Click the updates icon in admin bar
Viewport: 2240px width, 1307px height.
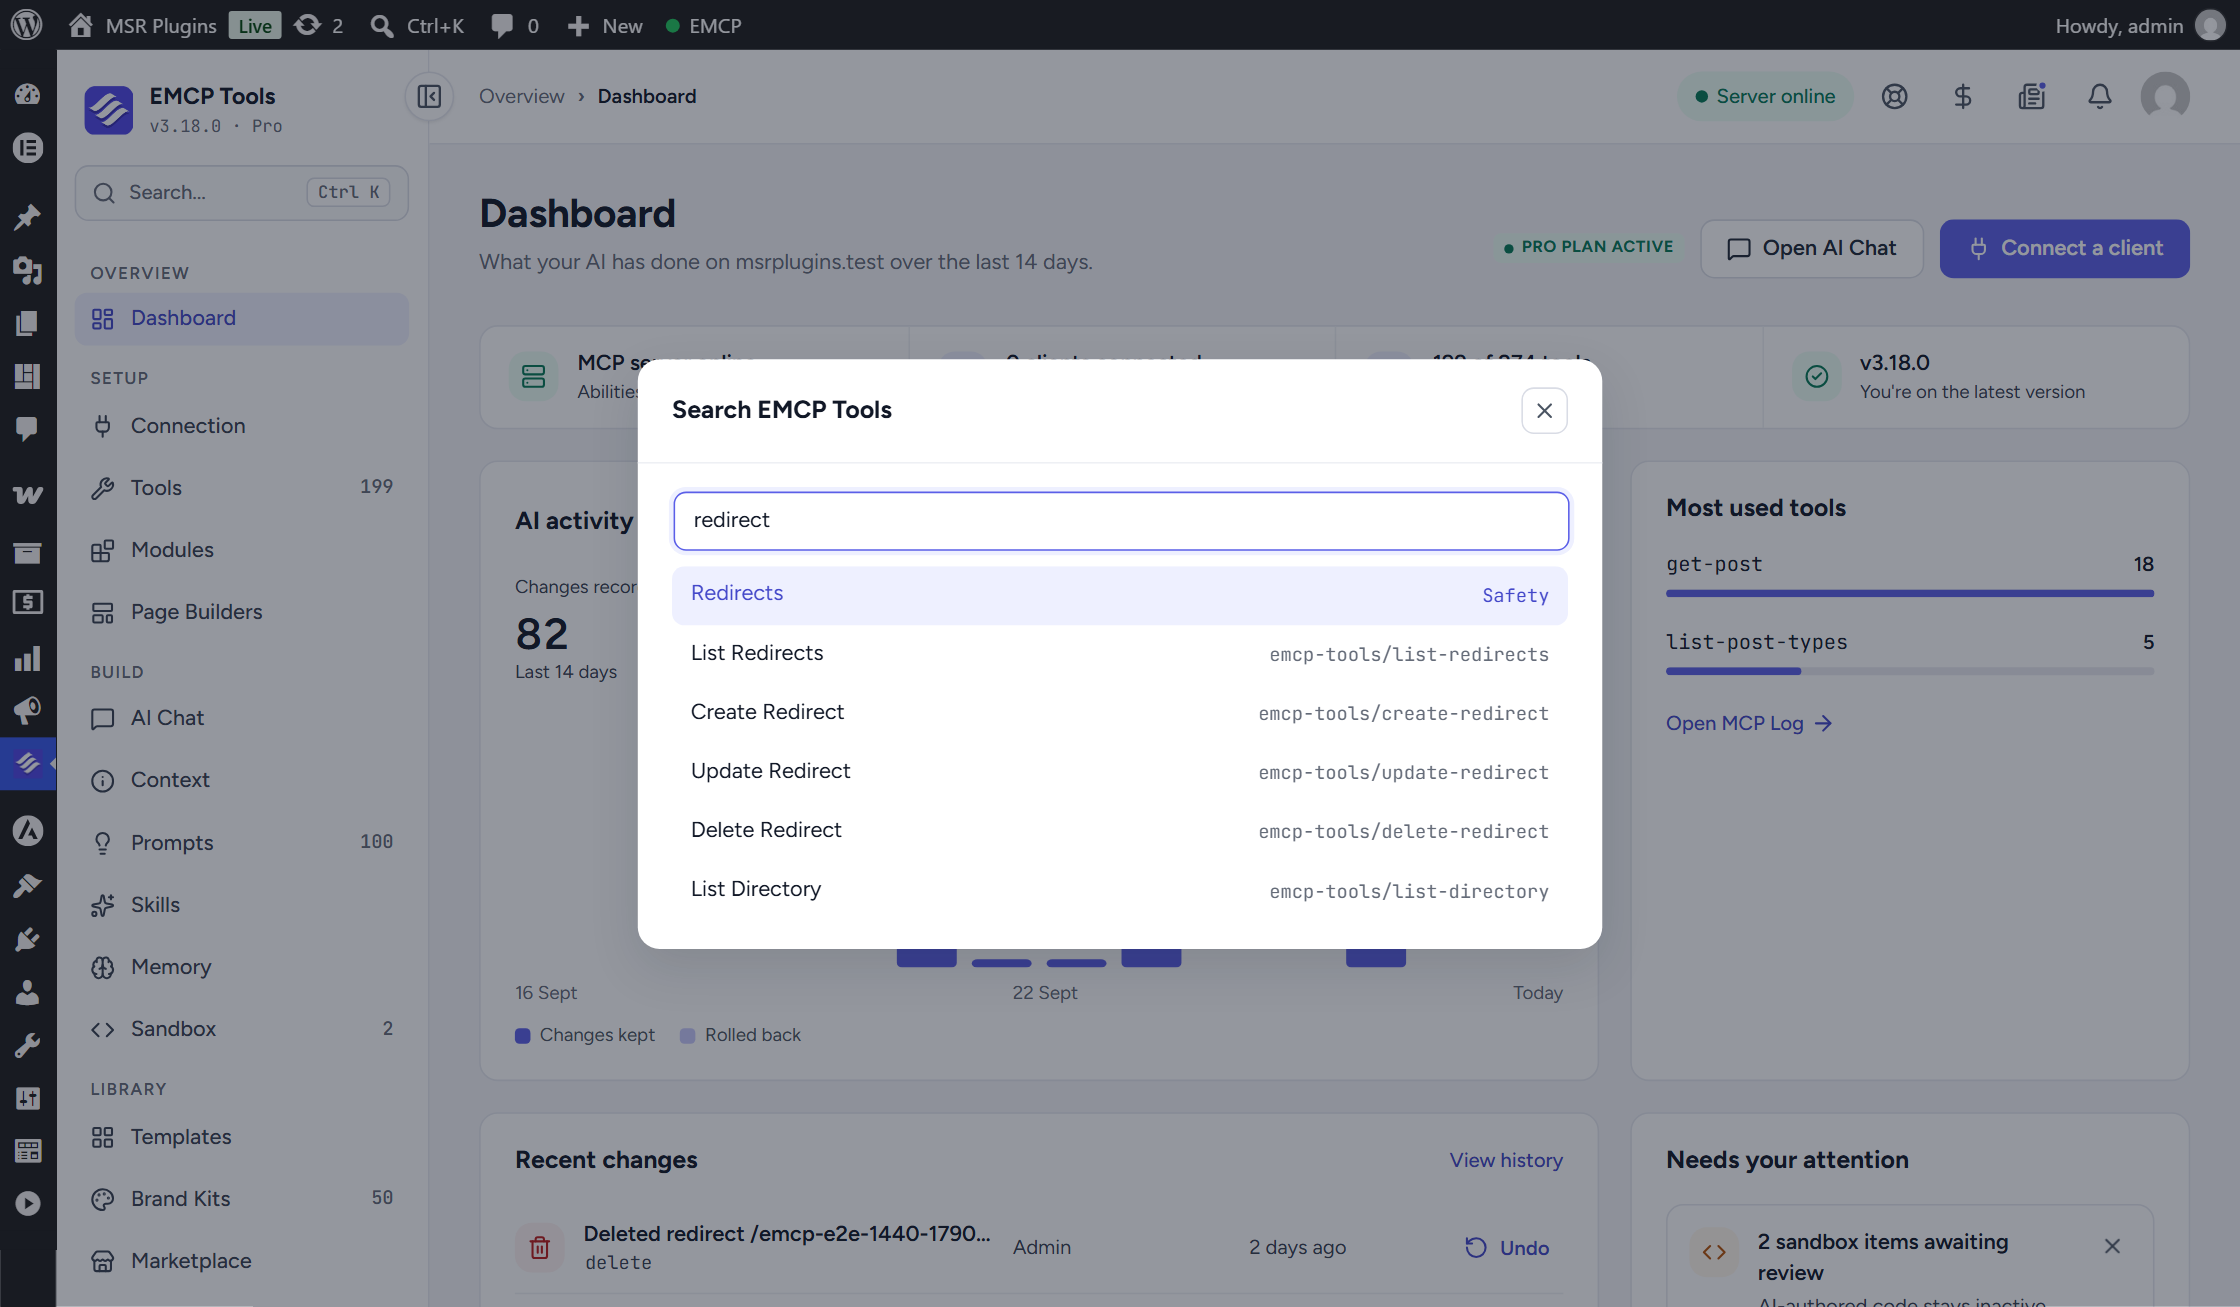(x=319, y=25)
